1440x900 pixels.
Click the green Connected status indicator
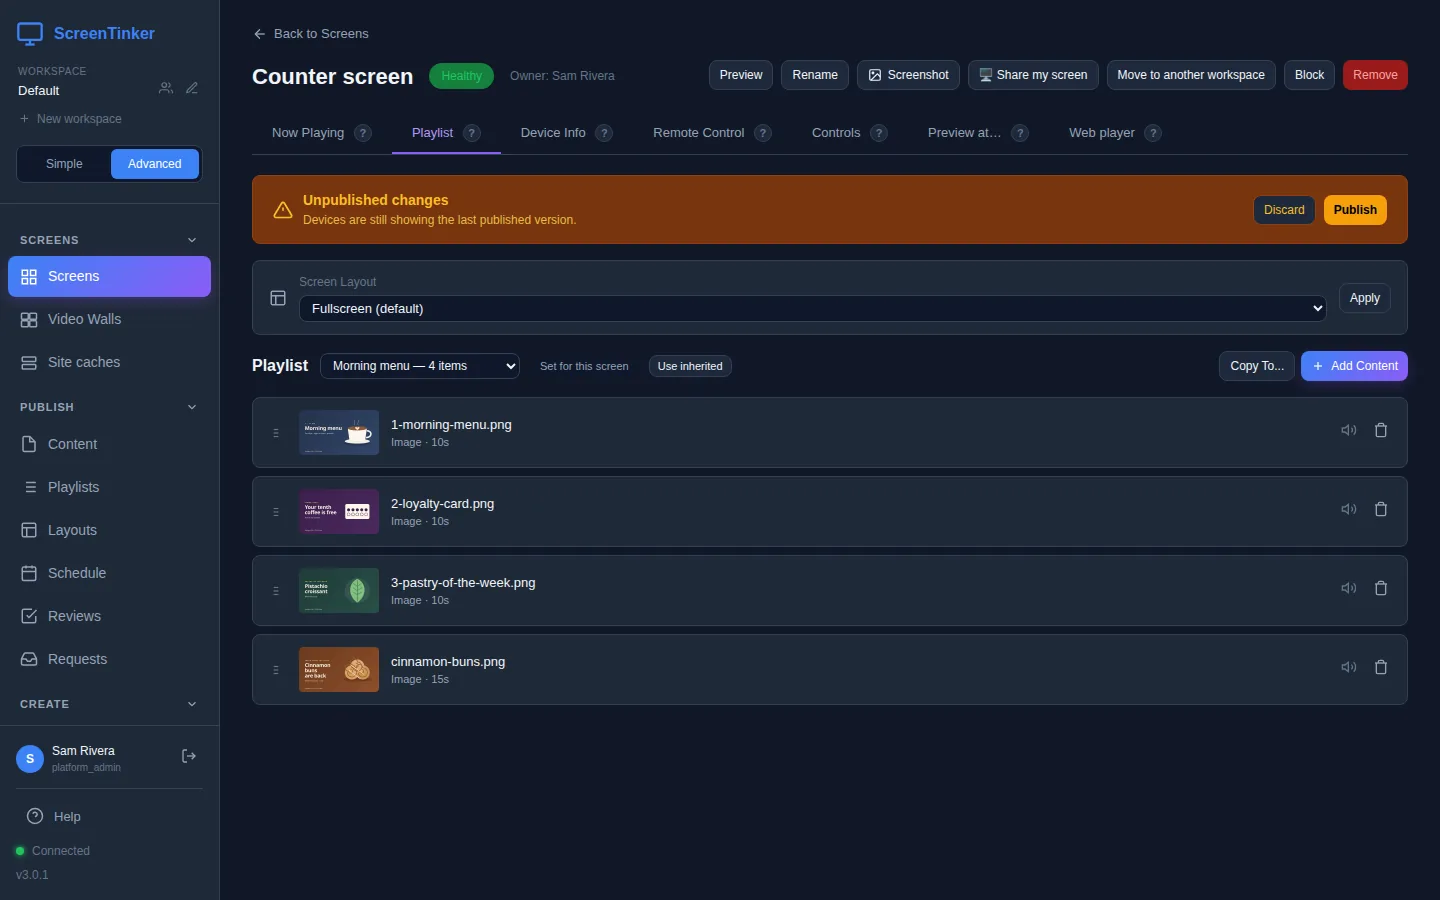pos(20,851)
